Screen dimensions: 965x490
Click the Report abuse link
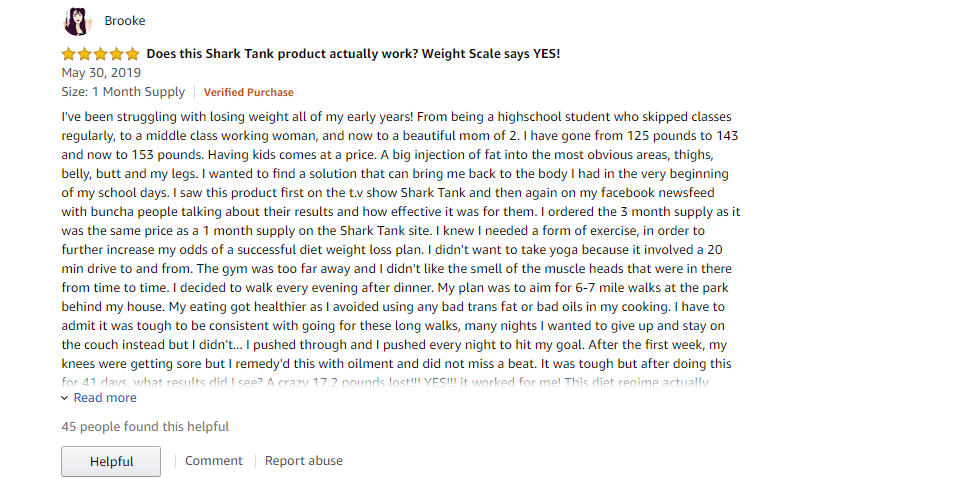pos(303,461)
